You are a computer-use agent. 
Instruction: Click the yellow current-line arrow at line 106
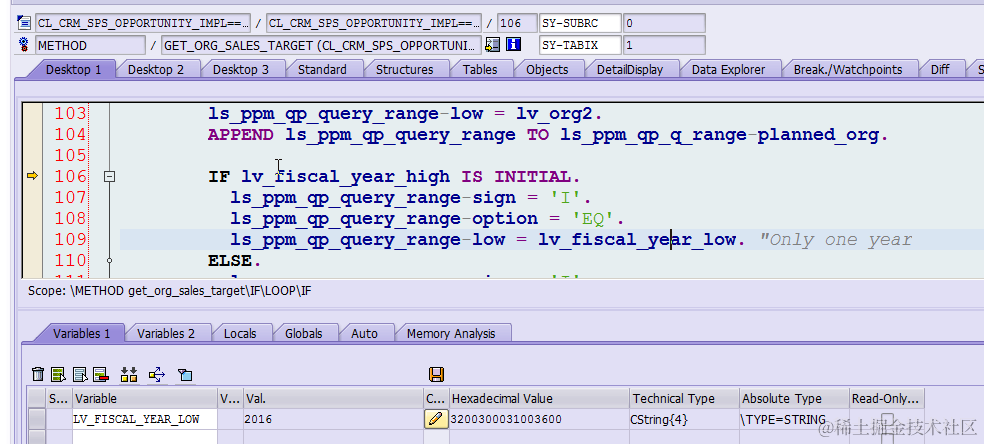pos(32,176)
